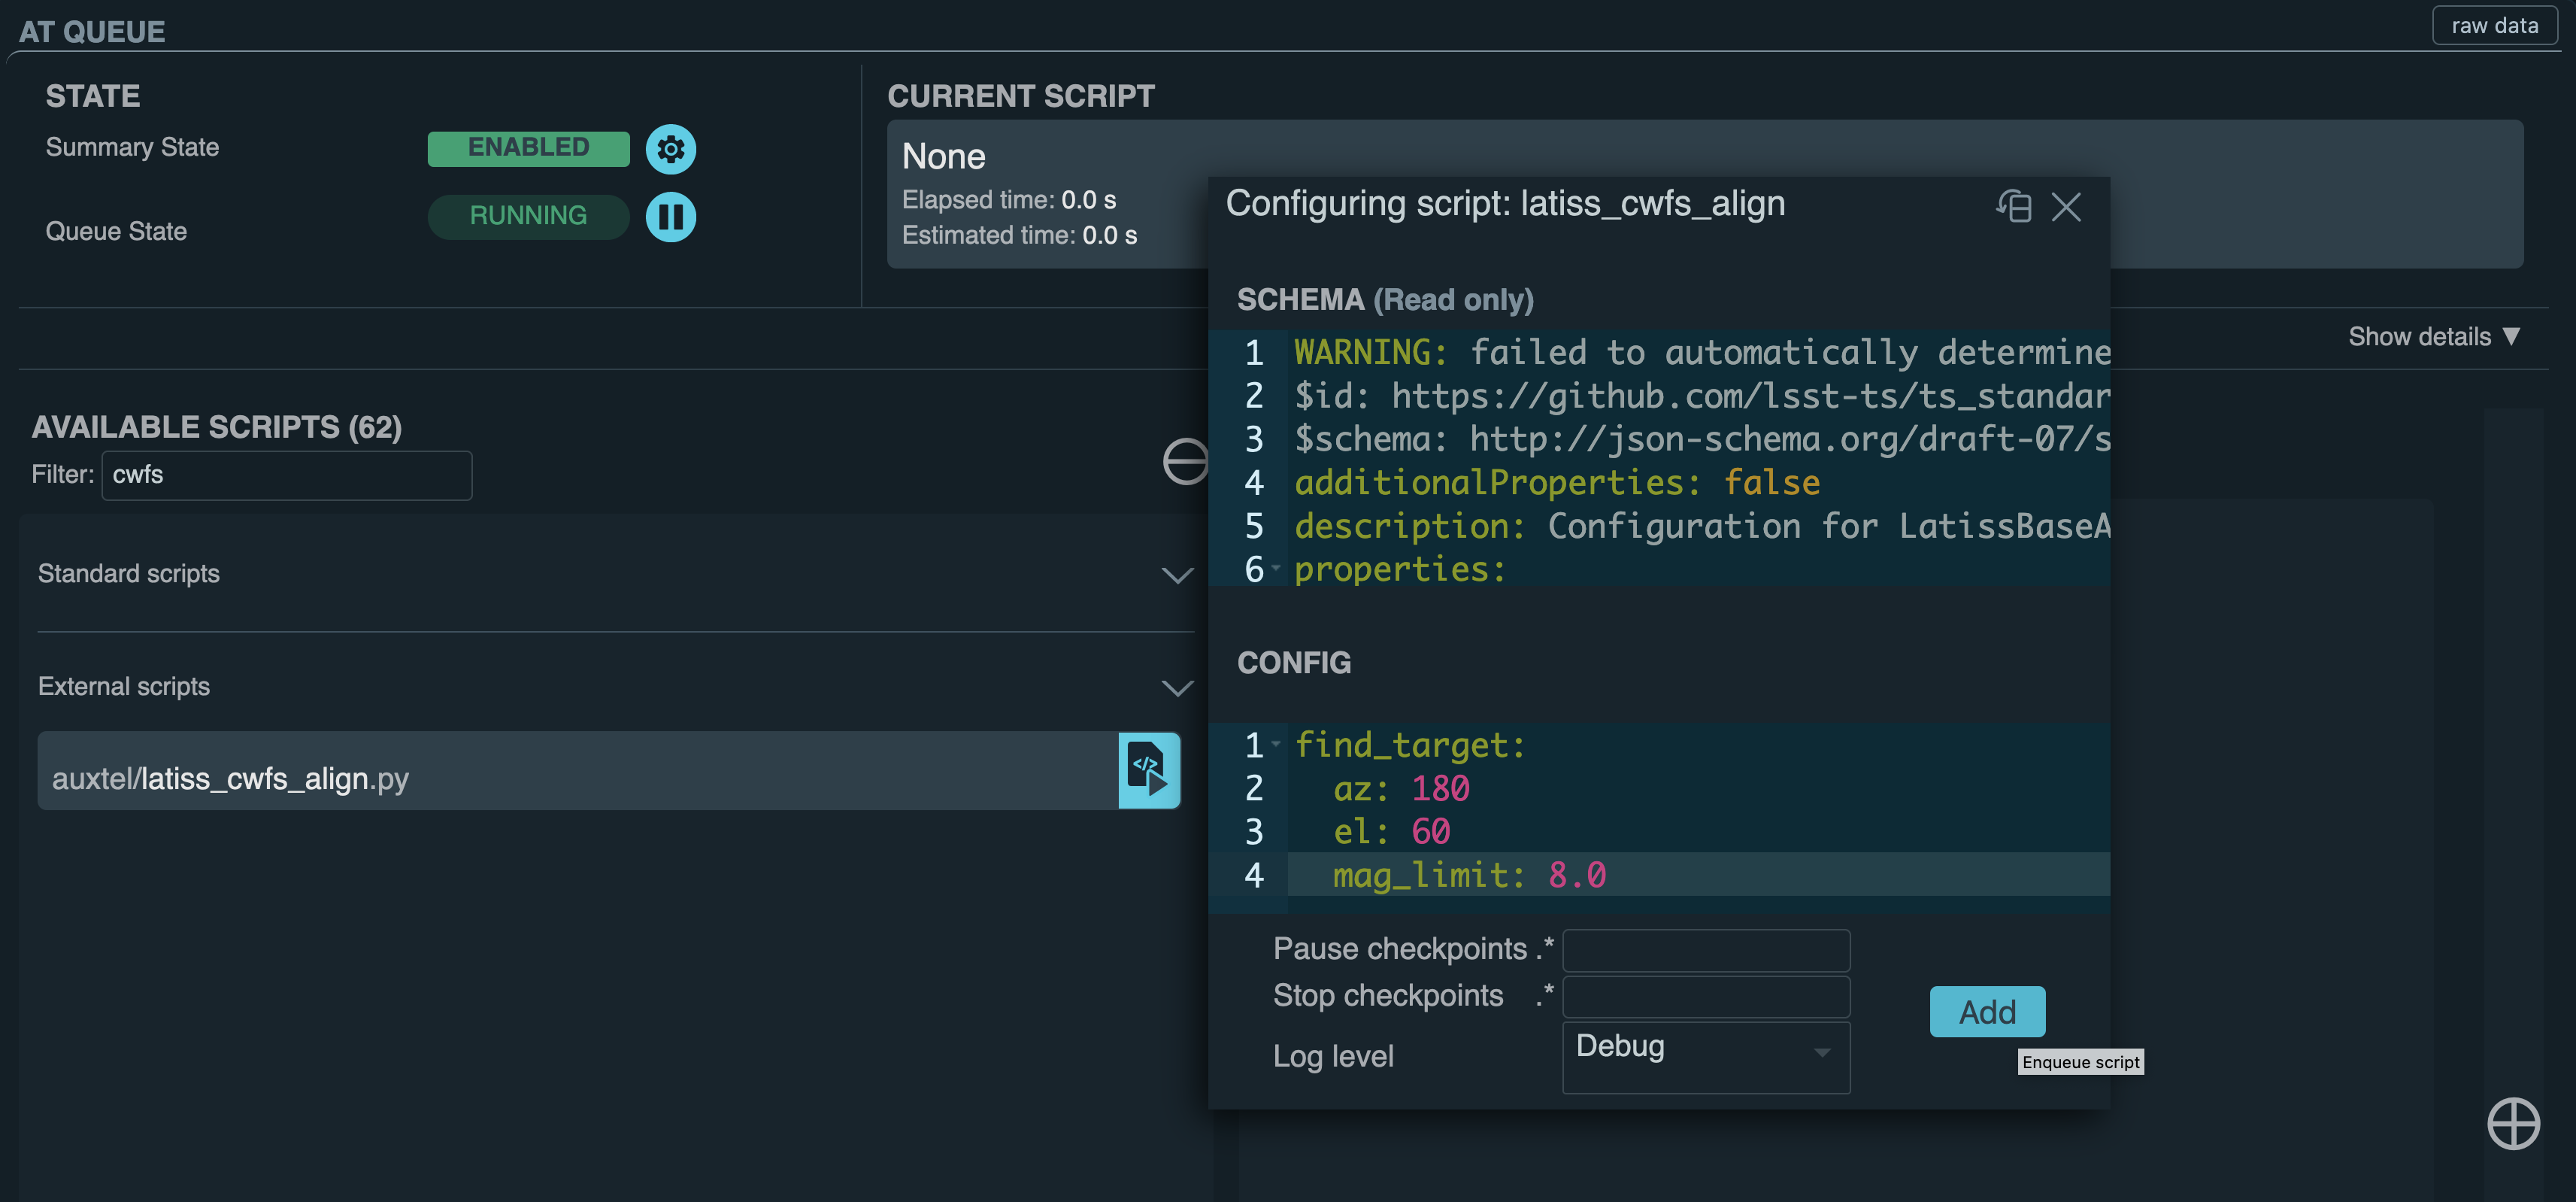Screen dimensions: 2576x1202
Task: Click the None current script title
Action: tap(943, 157)
